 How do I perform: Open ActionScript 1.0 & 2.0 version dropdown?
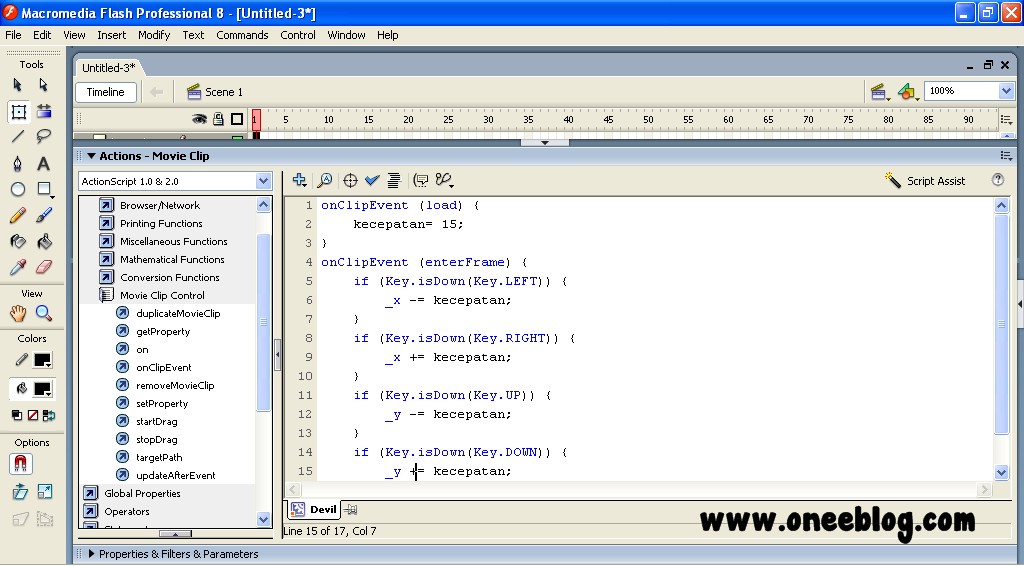(x=263, y=181)
